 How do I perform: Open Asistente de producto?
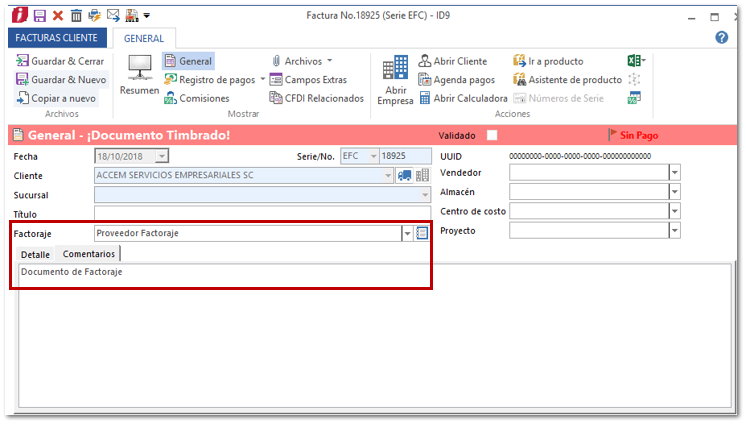[568, 80]
